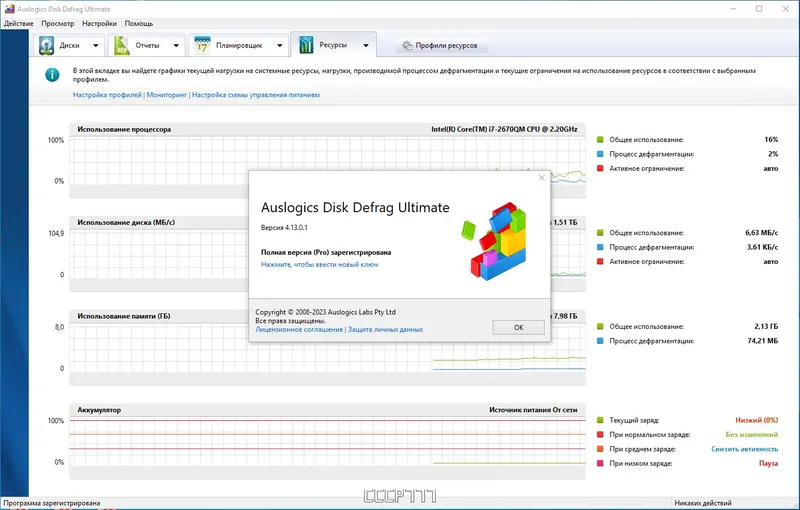
Task: Open Профили ресурсов button
Action: pos(441,45)
